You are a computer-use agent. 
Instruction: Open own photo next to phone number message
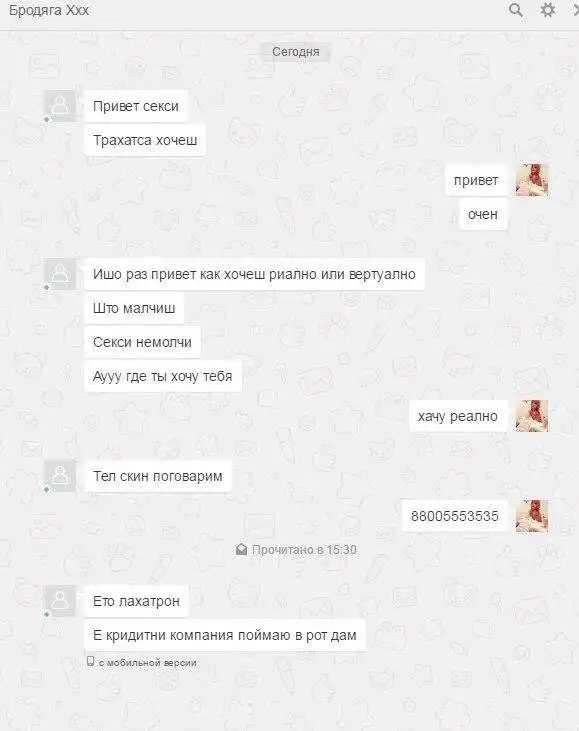(532, 516)
